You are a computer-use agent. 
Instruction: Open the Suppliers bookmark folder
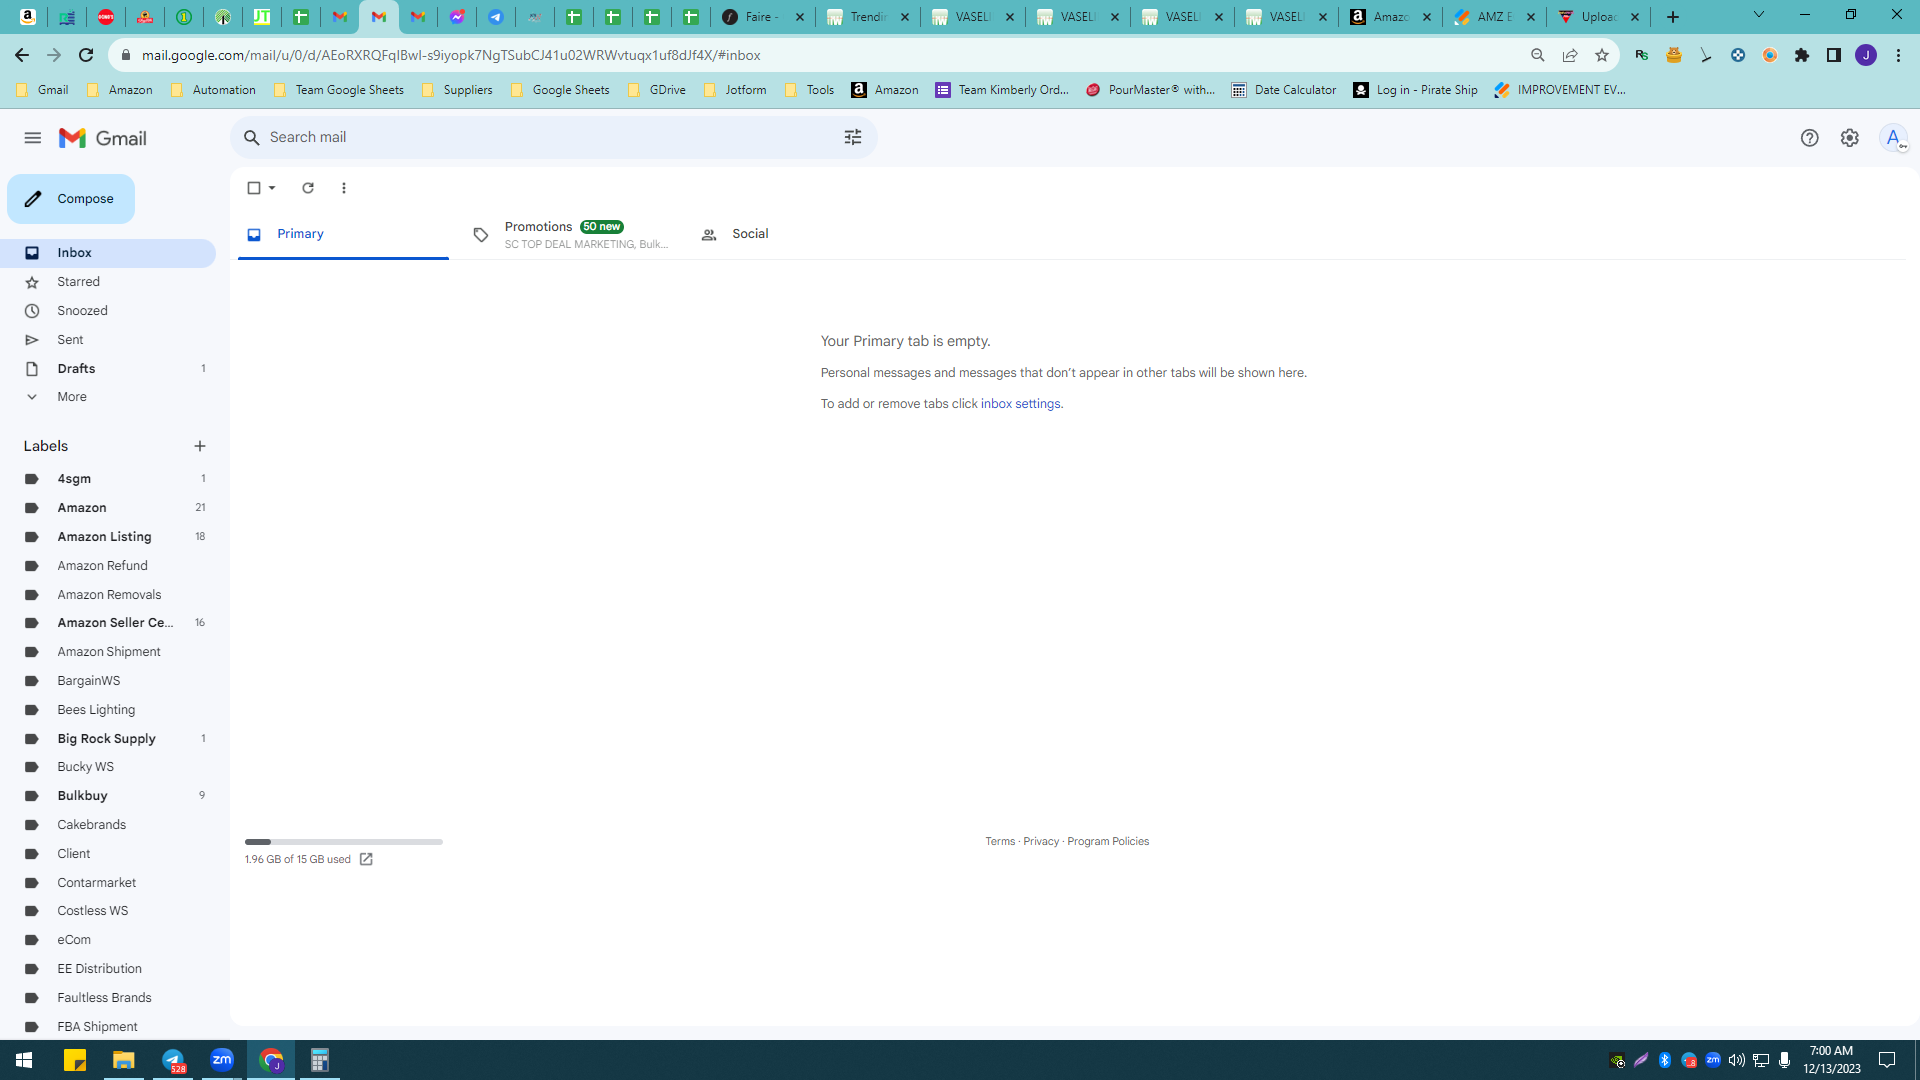click(x=457, y=90)
